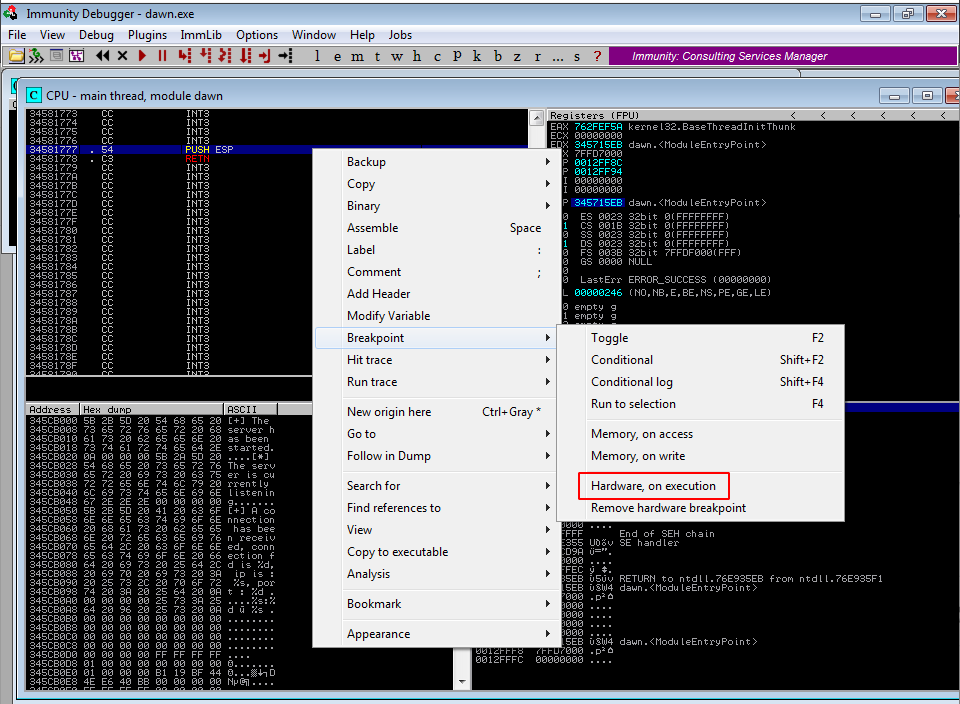This screenshot has height=704, width=960.
Task: Expand the Search for submenu
Action: (435, 486)
